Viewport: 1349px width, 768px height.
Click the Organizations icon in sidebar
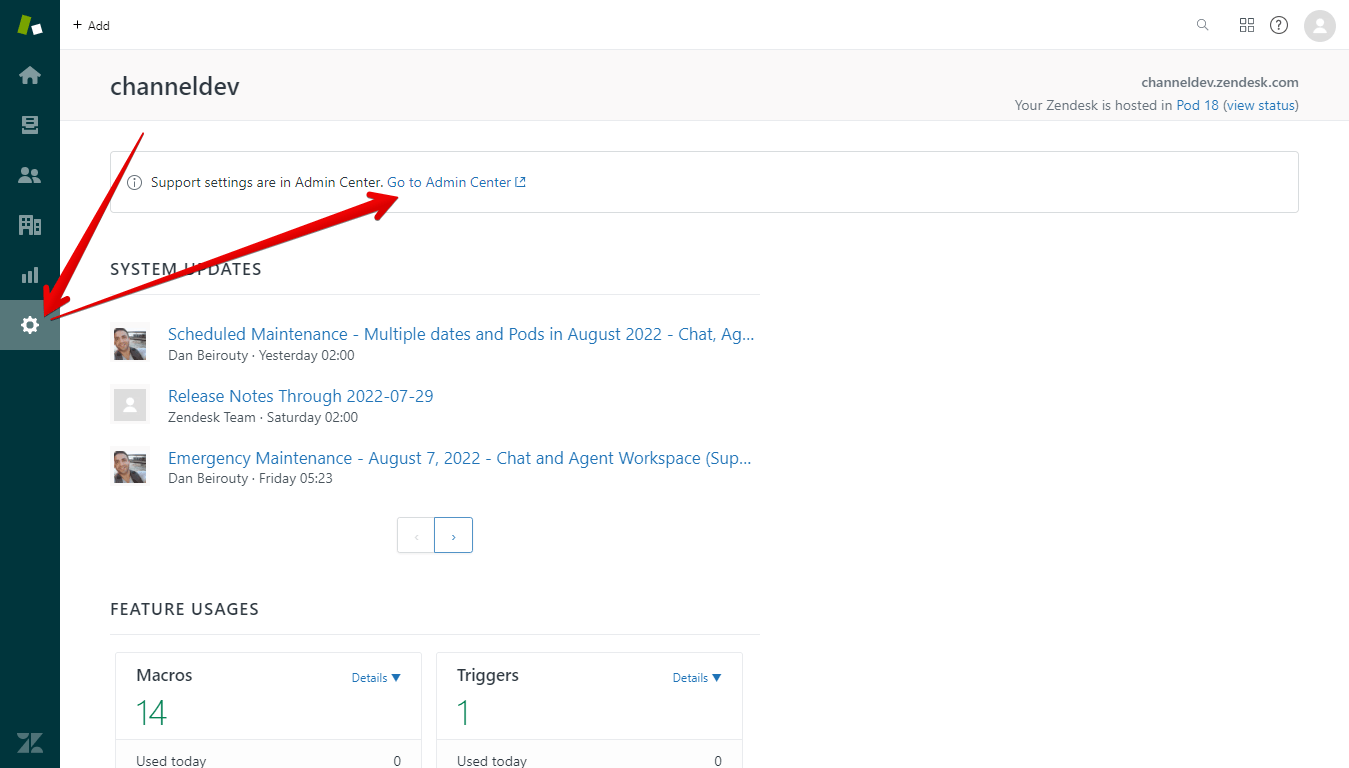[x=30, y=225]
